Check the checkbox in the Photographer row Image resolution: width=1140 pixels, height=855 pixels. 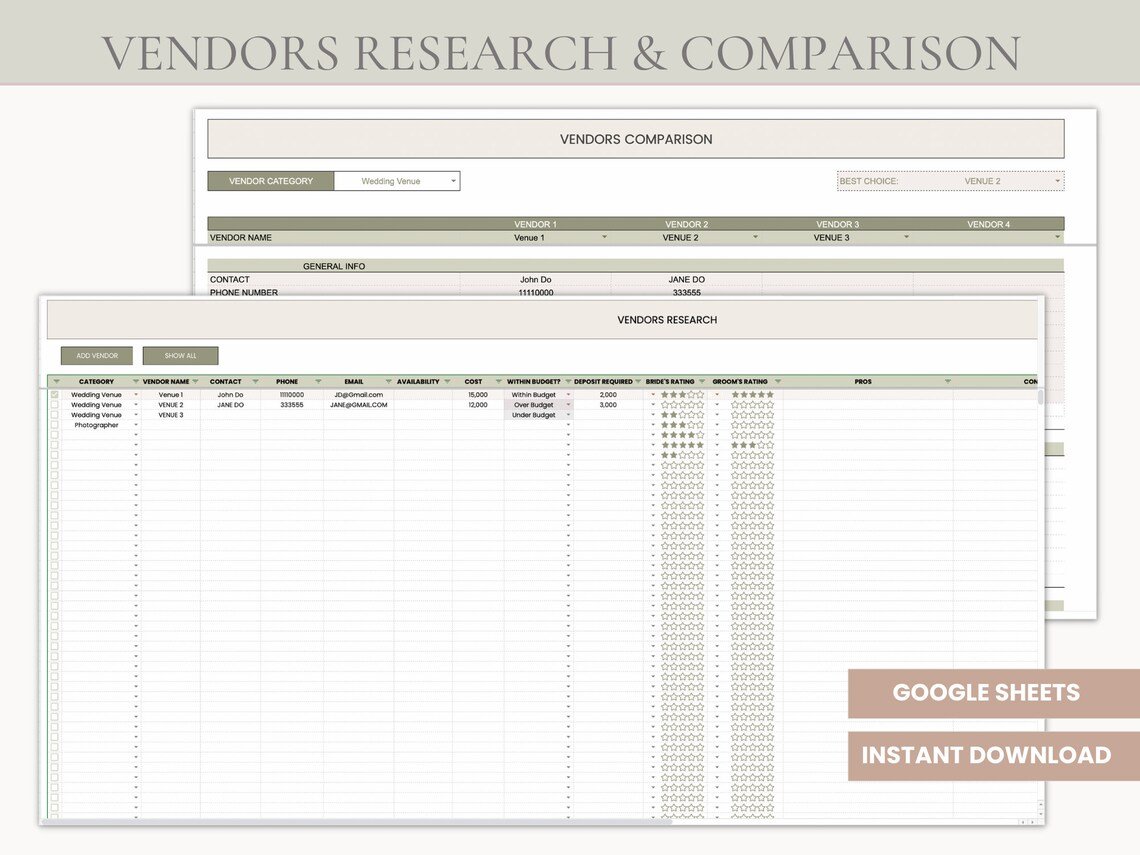54,425
